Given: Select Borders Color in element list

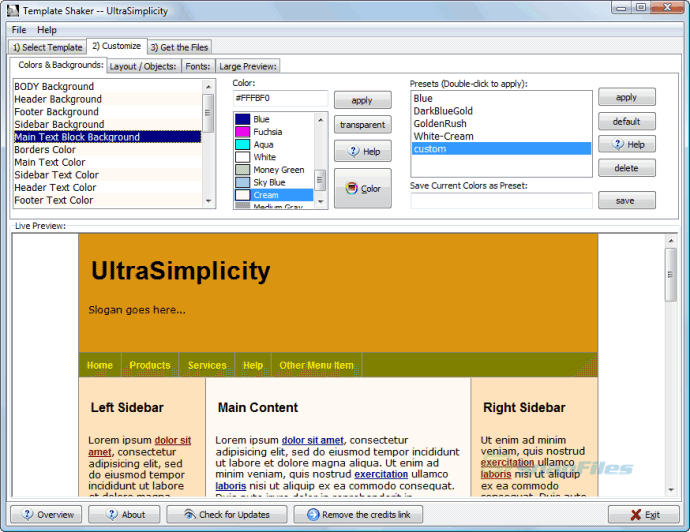Looking at the screenshot, I should pyautogui.click(x=107, y=150).
